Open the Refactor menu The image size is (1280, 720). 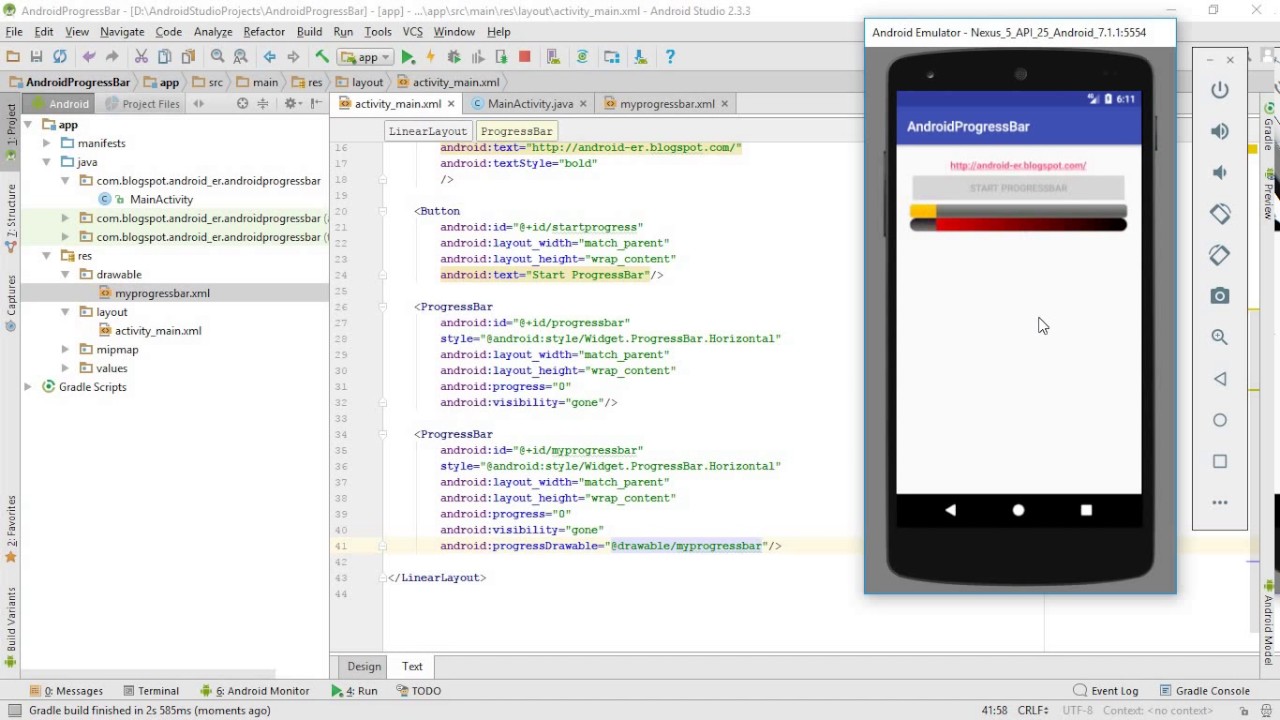coord(264,32)
